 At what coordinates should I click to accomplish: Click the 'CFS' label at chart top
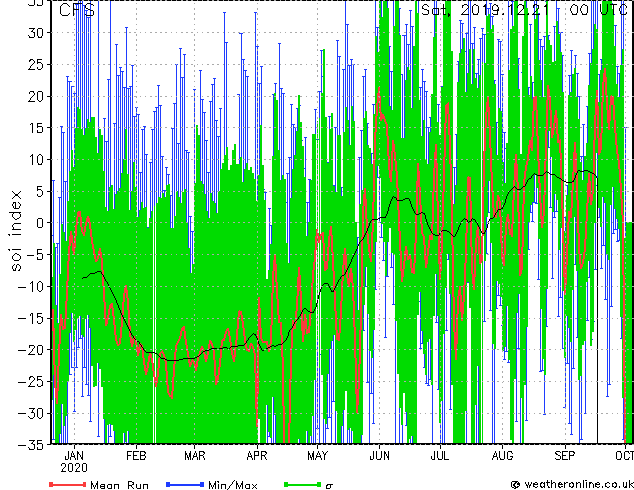(77, 10)
